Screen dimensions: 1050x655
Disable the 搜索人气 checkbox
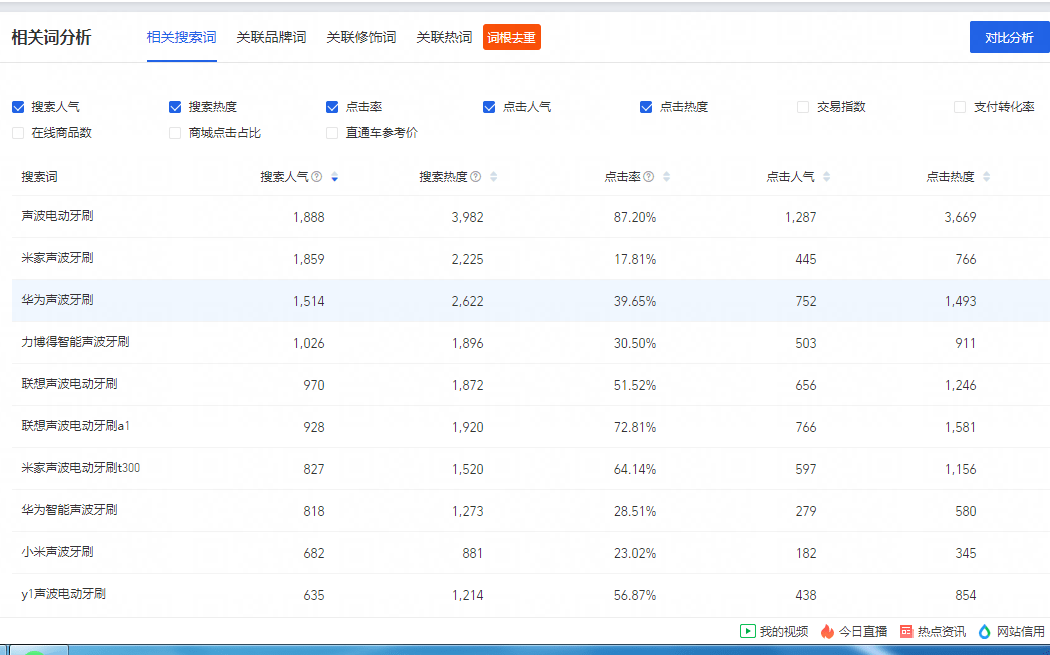click(x=17, y=106)
